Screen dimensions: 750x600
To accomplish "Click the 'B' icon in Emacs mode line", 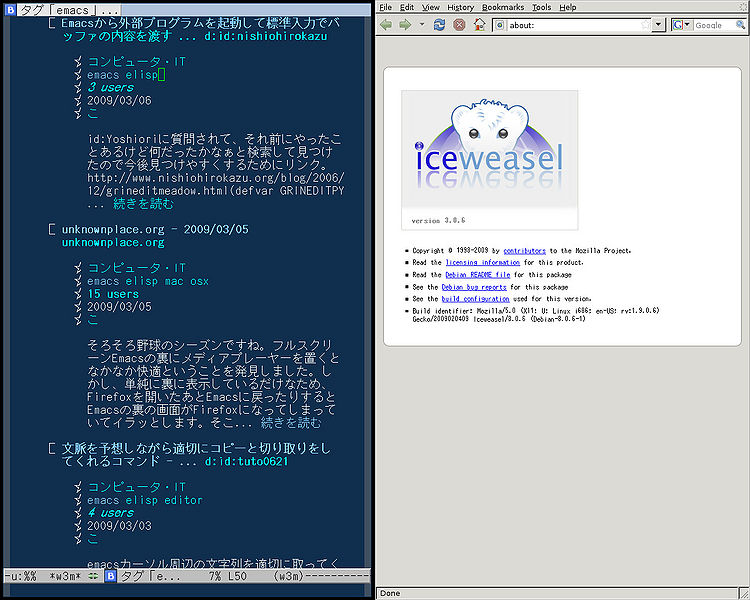I will click(x=110, y=576).
